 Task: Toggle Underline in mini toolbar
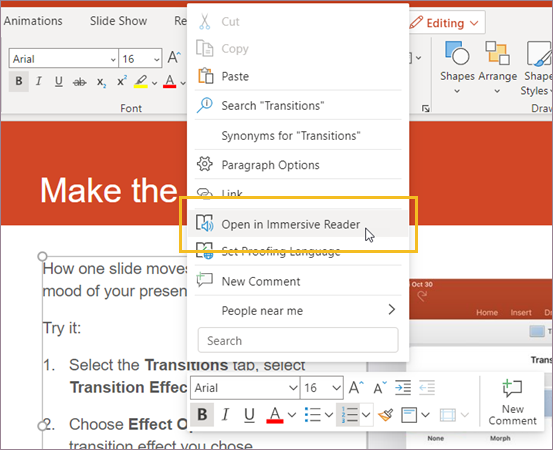249,415
